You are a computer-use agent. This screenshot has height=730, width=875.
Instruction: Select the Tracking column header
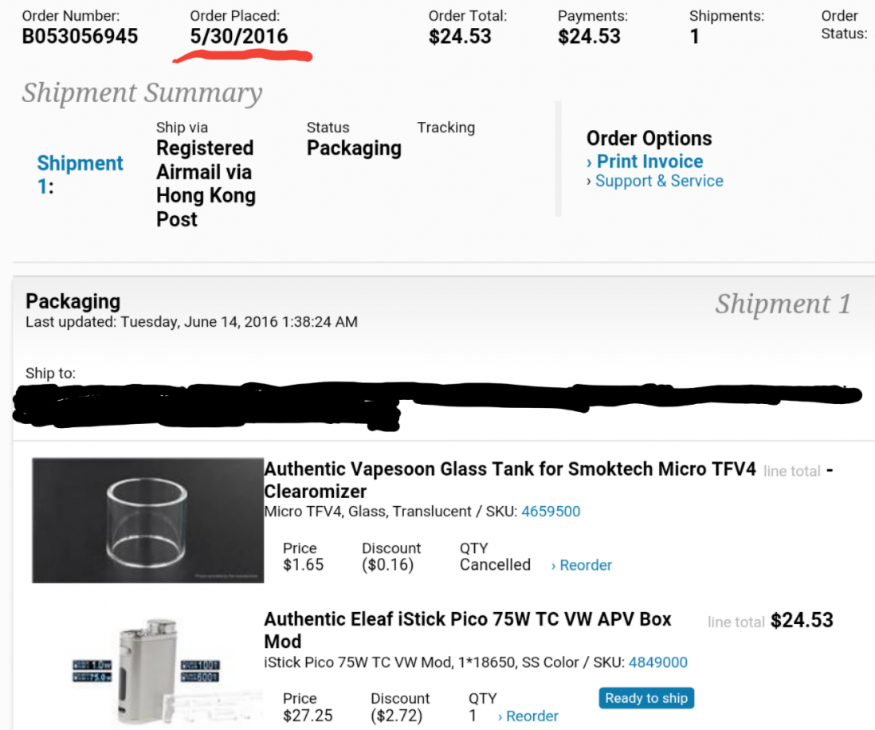click(445, 127)
